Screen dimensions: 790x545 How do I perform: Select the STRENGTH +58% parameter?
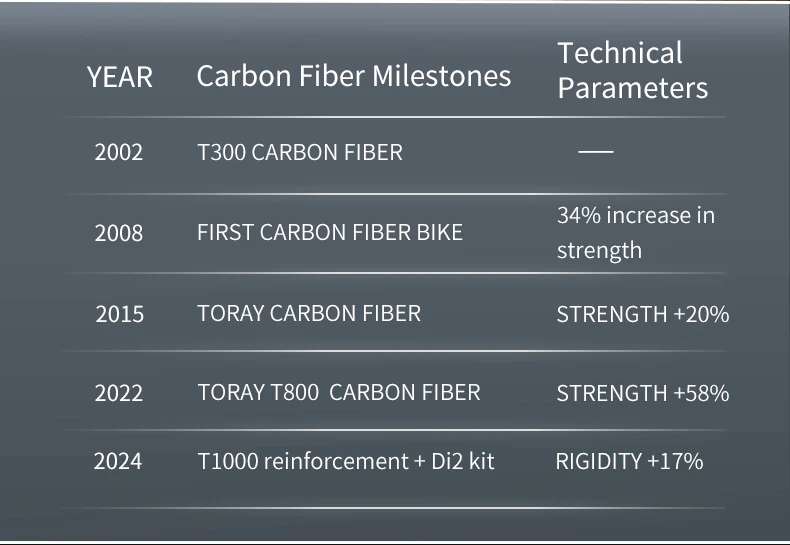pyautogui.click(x=642, y=393)
